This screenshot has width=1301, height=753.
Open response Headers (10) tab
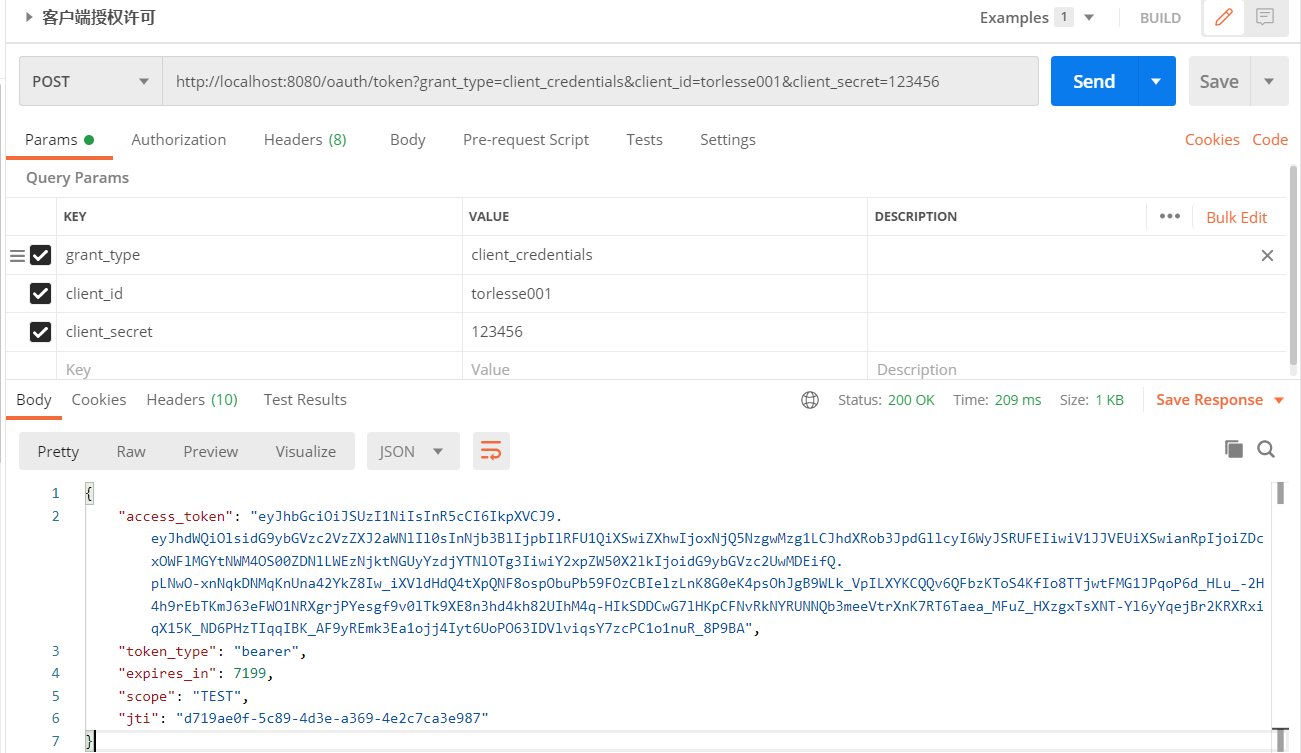tap(192, 400)
